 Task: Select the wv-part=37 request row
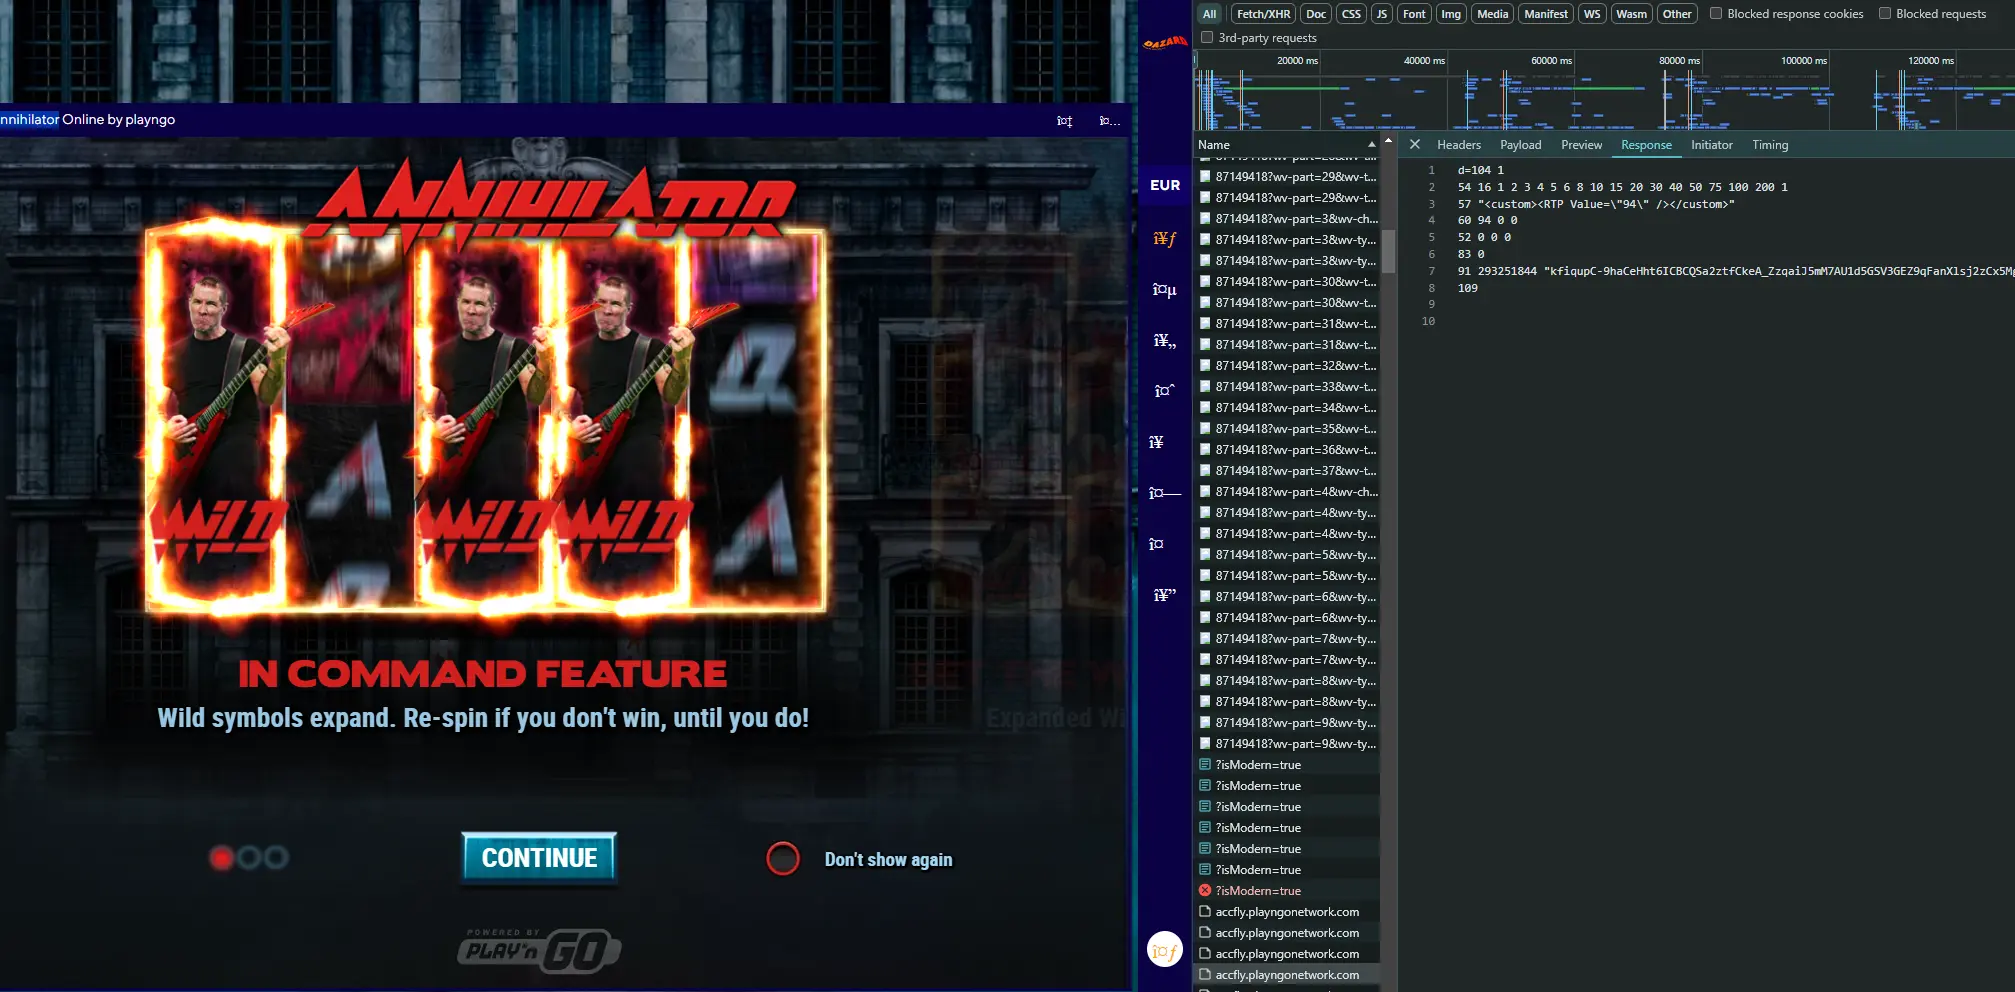[1287, 470]
